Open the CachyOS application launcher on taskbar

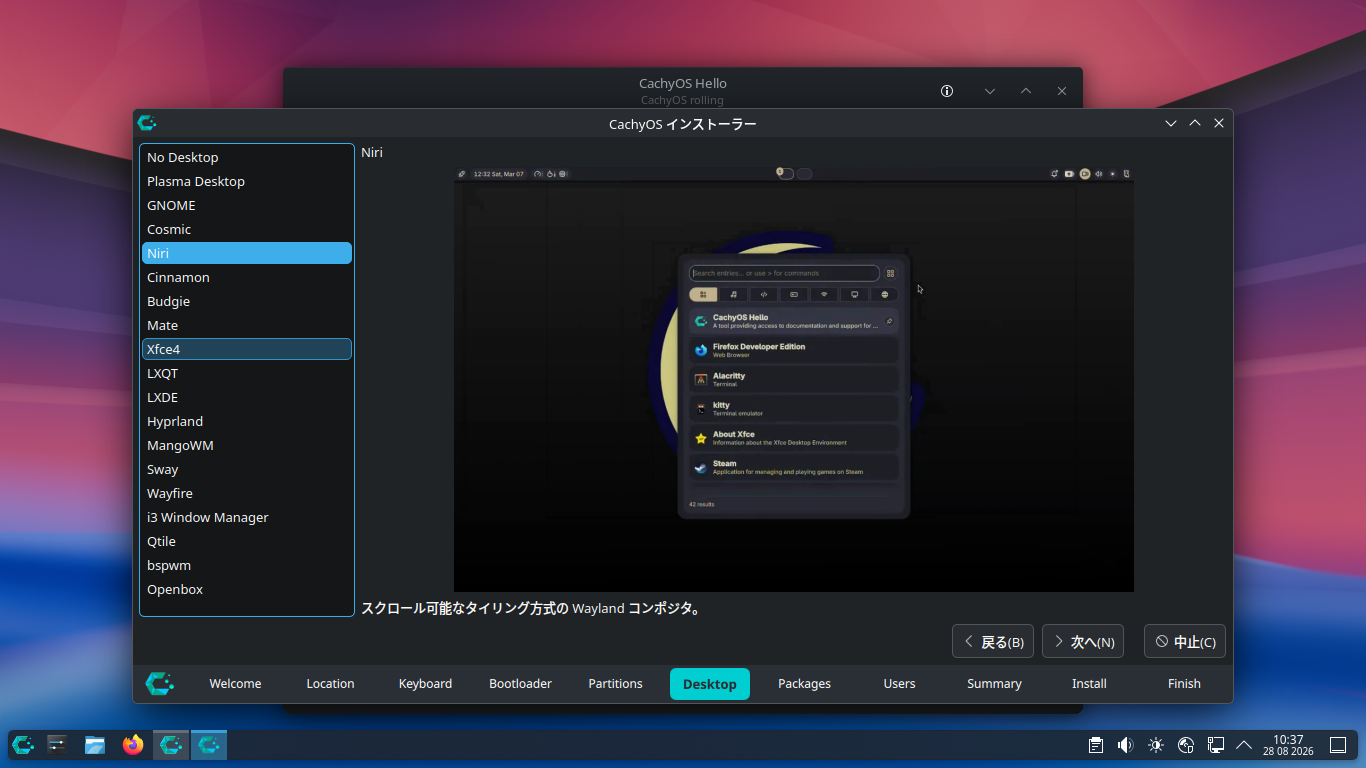coord(23,744)
